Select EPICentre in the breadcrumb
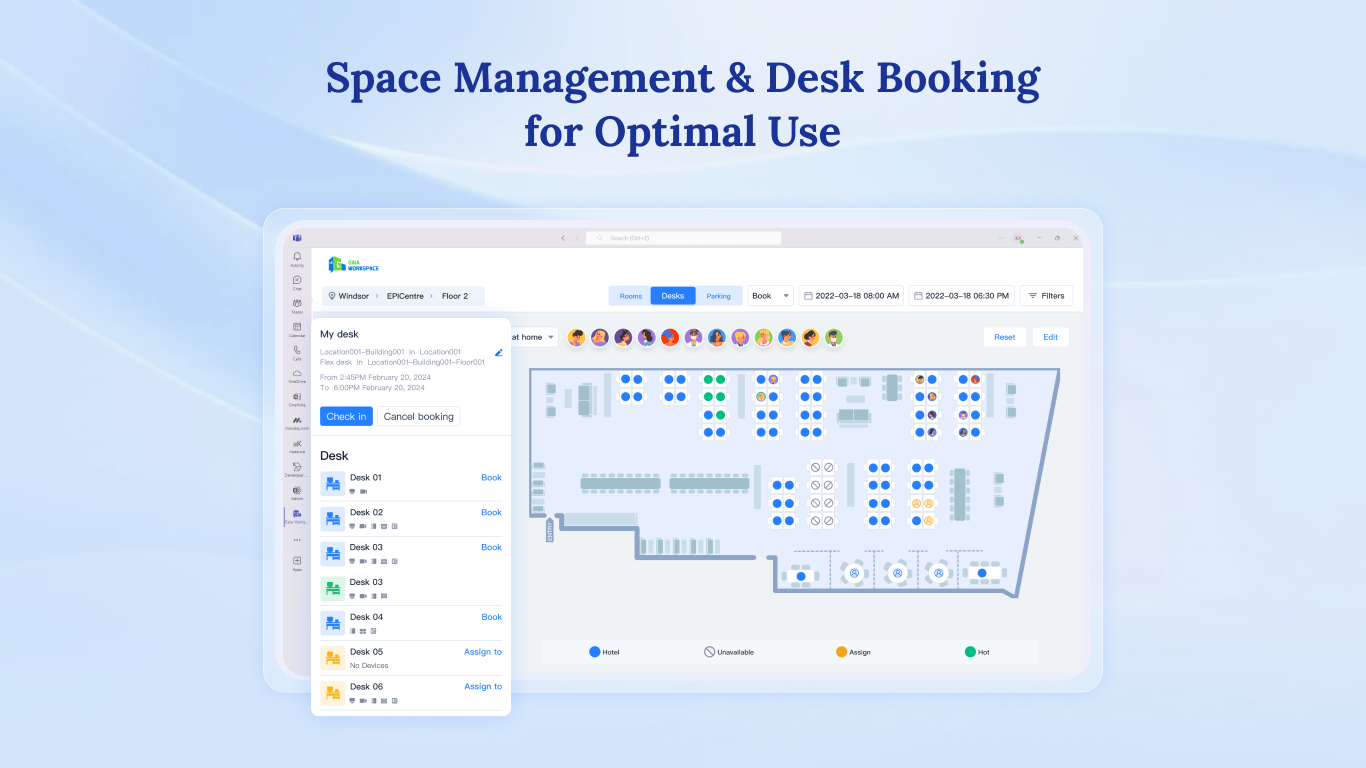Screen dimensions: 1366x768 click(405, 296)
